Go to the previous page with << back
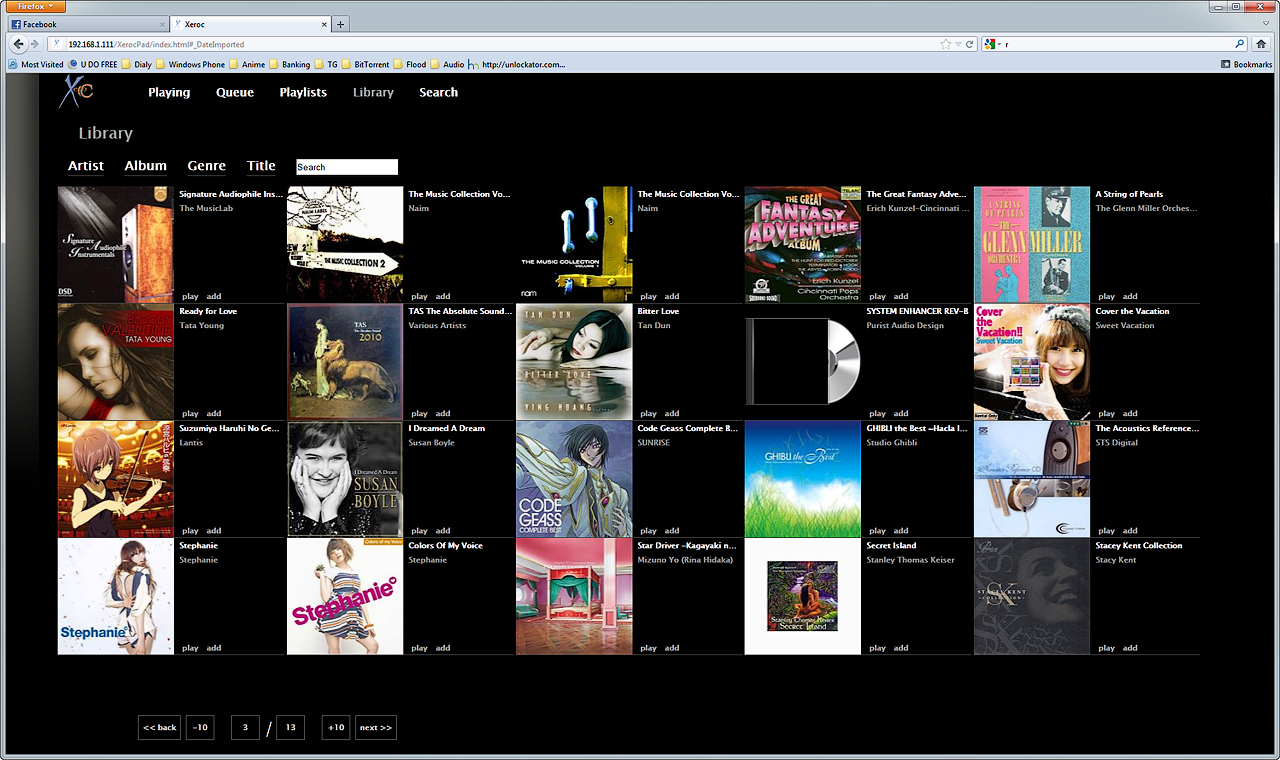This screenshot has width=1280, height=760. click(x=160, y=727)
